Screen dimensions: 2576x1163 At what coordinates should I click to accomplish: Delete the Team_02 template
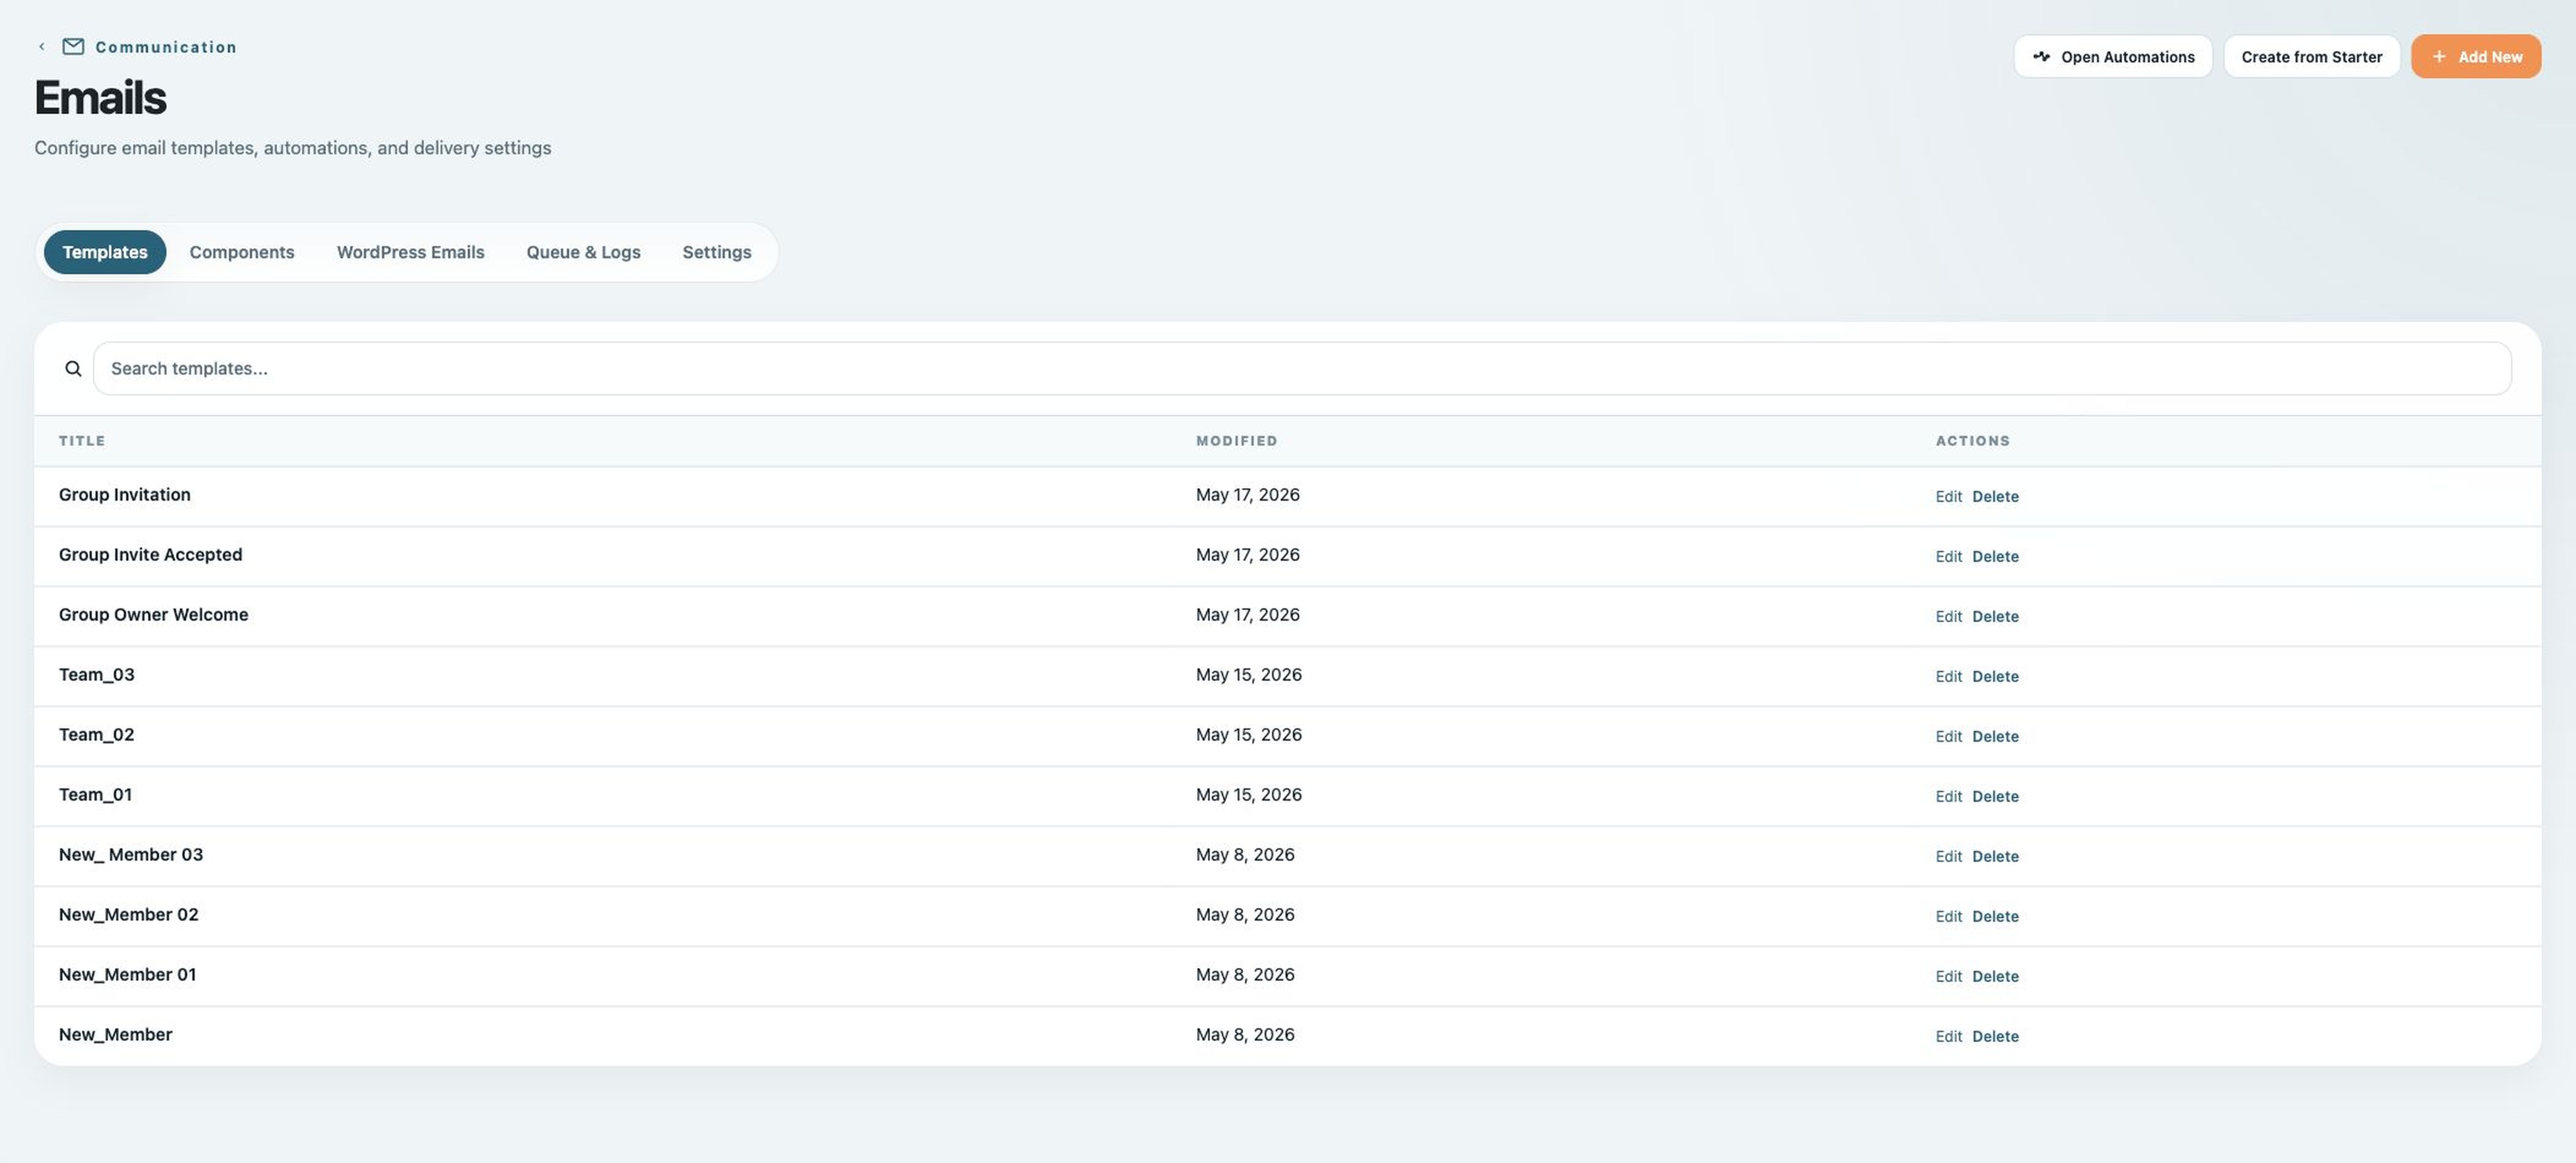pos(1995,737)
